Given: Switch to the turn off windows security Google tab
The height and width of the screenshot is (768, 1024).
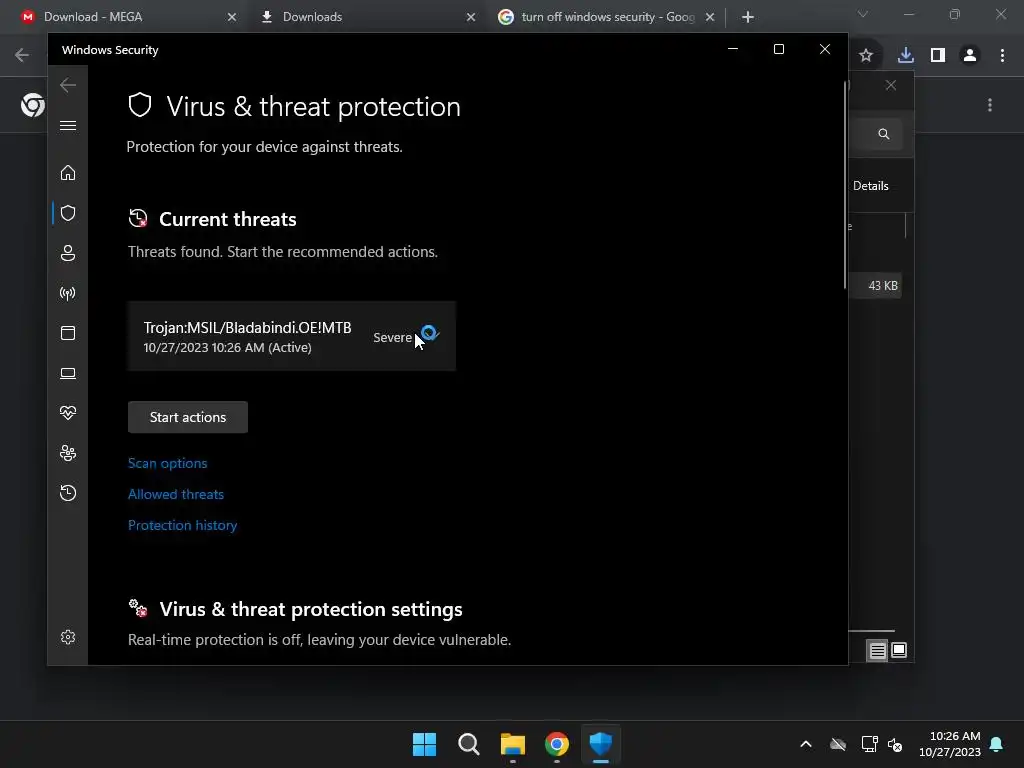Looking at the screenshot, I should [x=607, y=17].
